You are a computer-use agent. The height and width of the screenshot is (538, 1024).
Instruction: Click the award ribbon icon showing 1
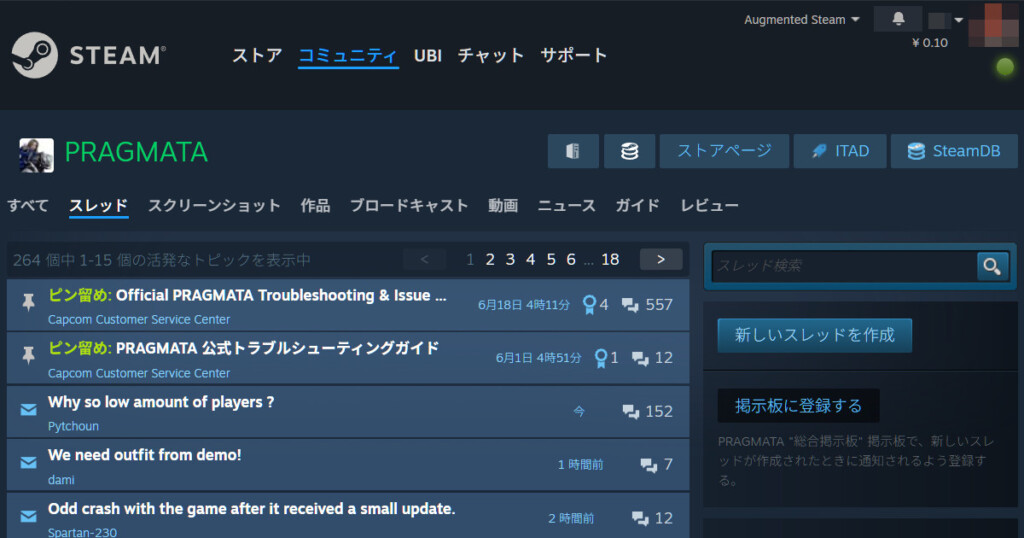(x=601, y=358)
